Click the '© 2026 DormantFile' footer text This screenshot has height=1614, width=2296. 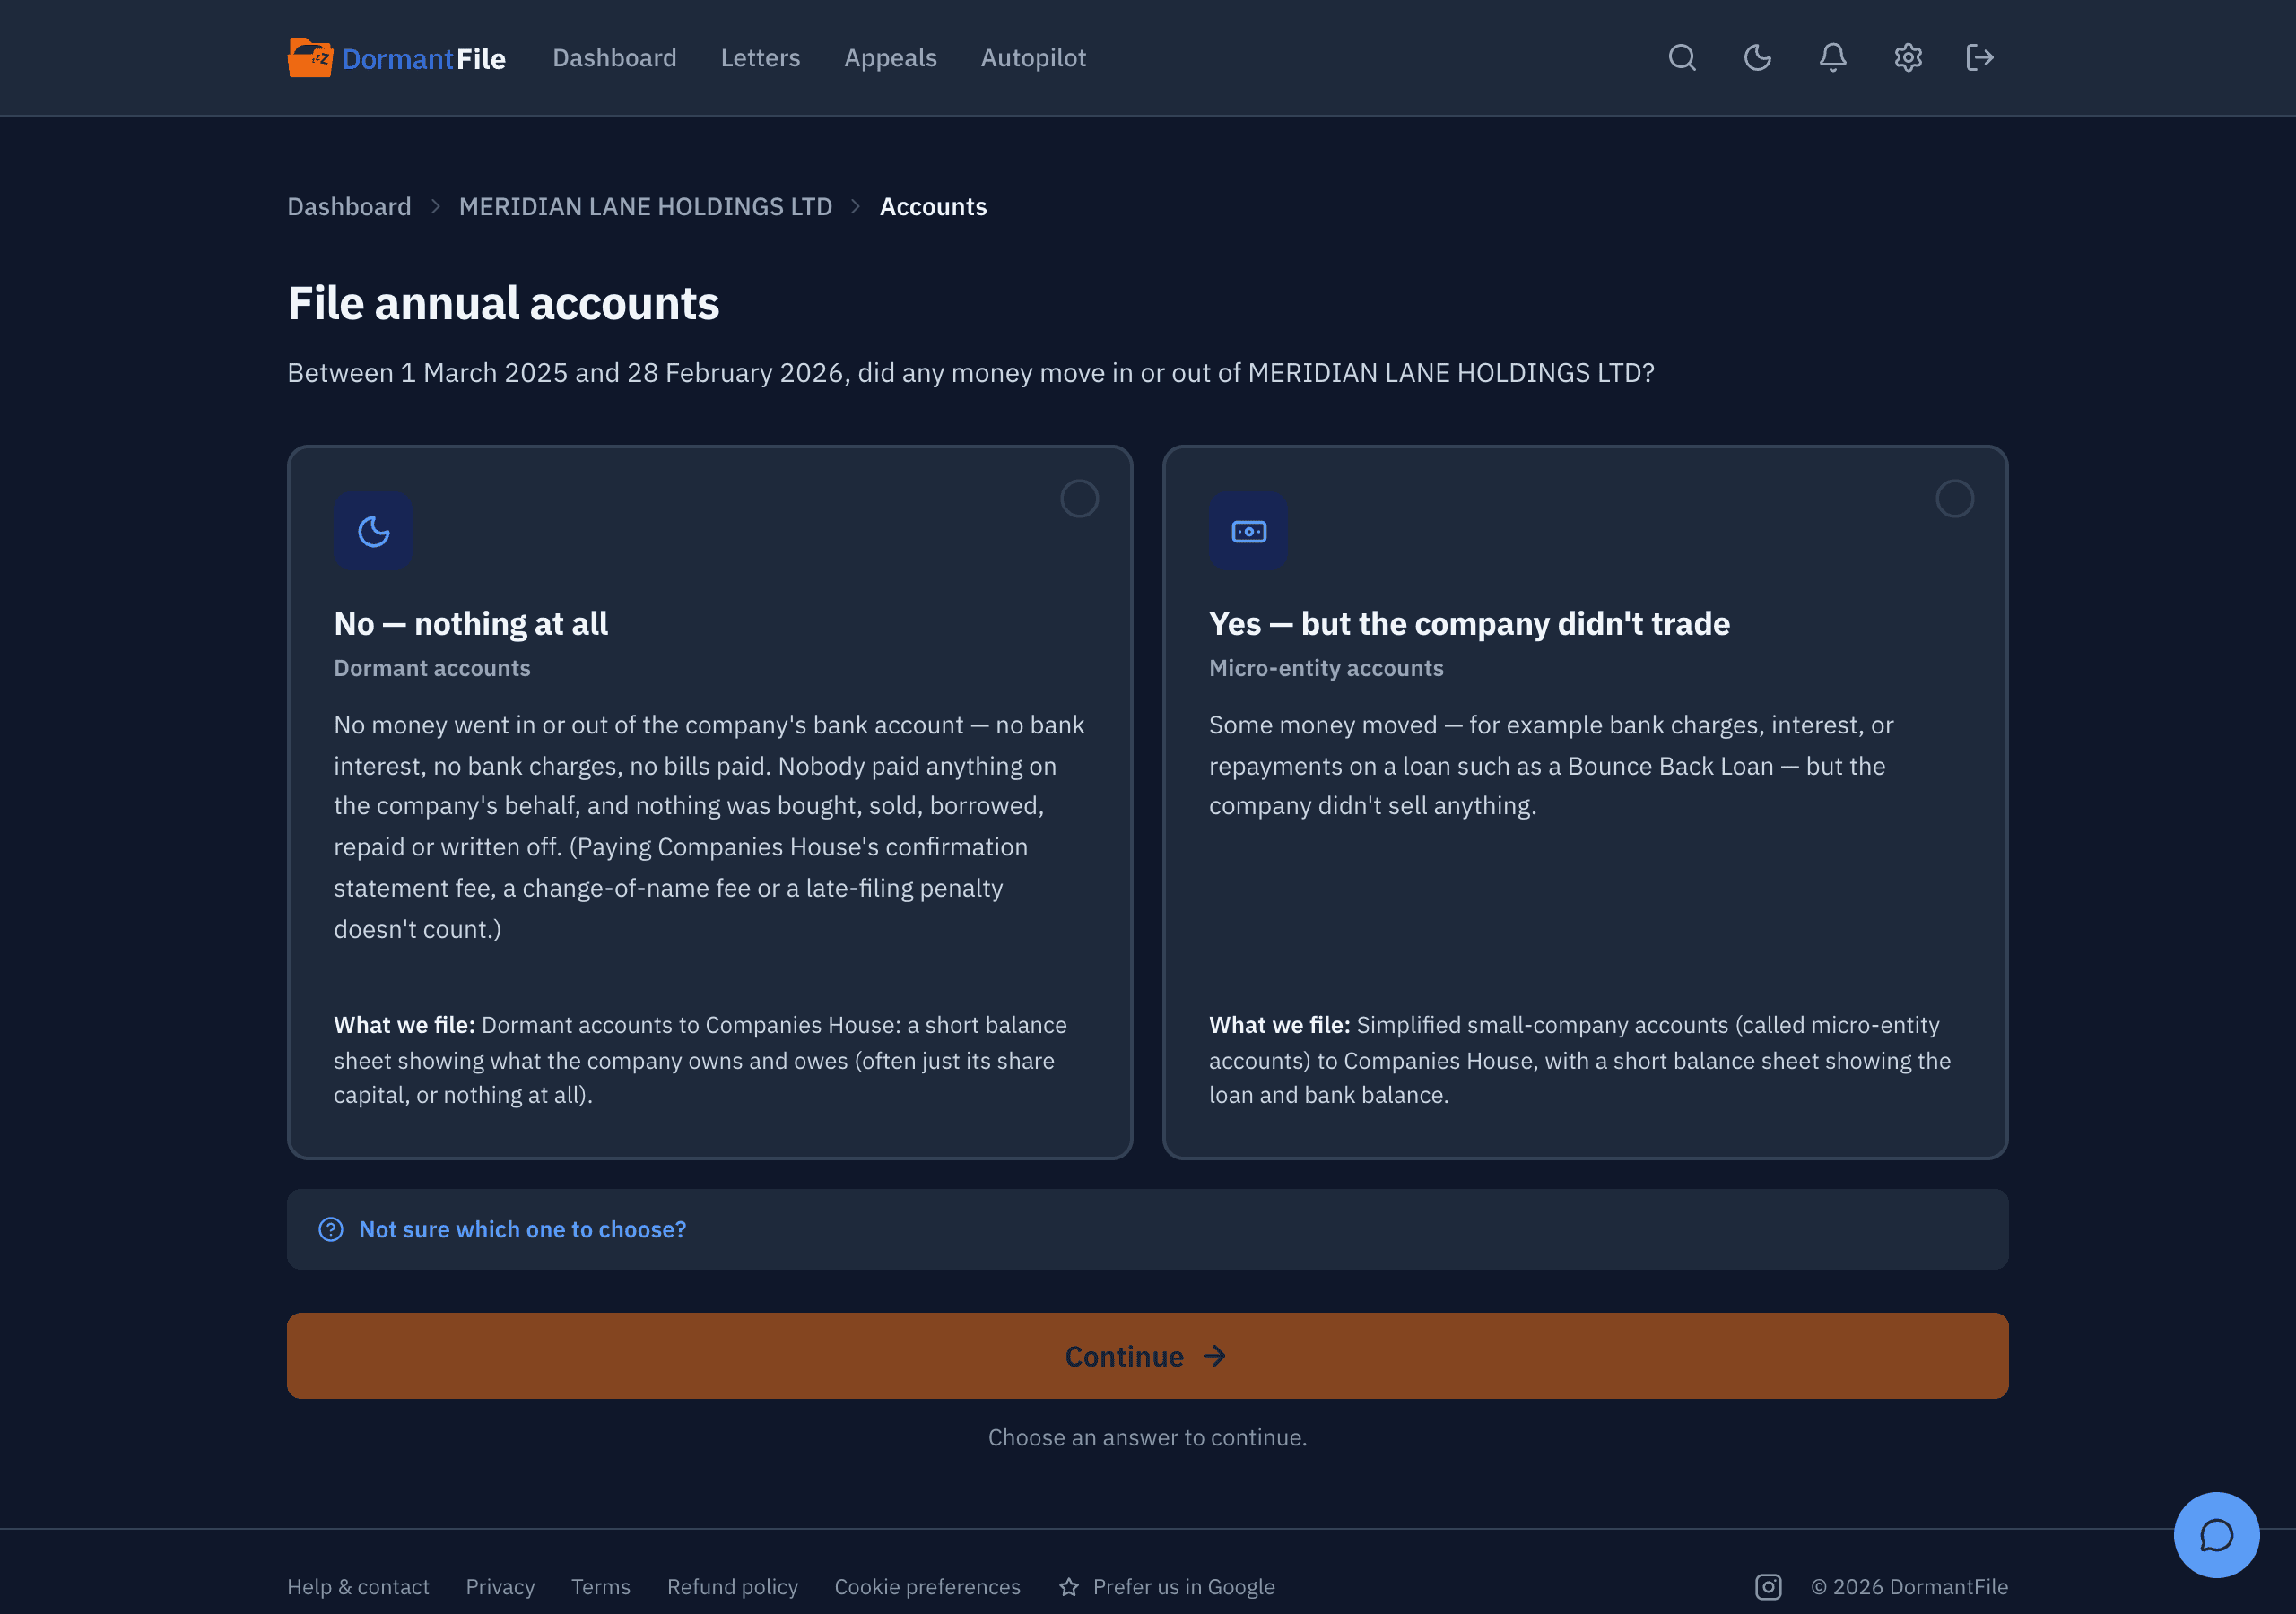coord(1909,1587)
